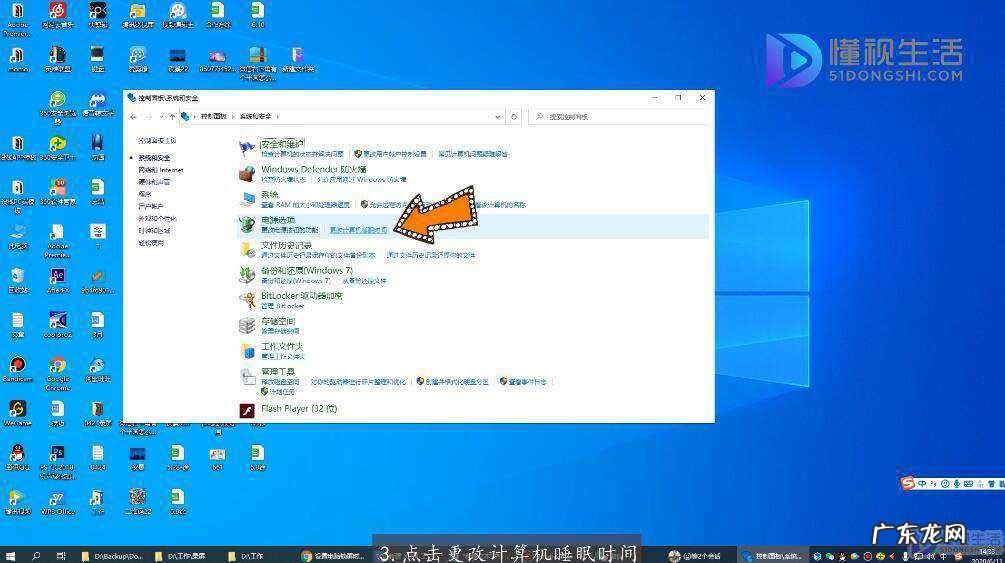Open the Work Folders icon
Image resolution: width=1005 pixels, height=563 pixels.
coord(247,351)
